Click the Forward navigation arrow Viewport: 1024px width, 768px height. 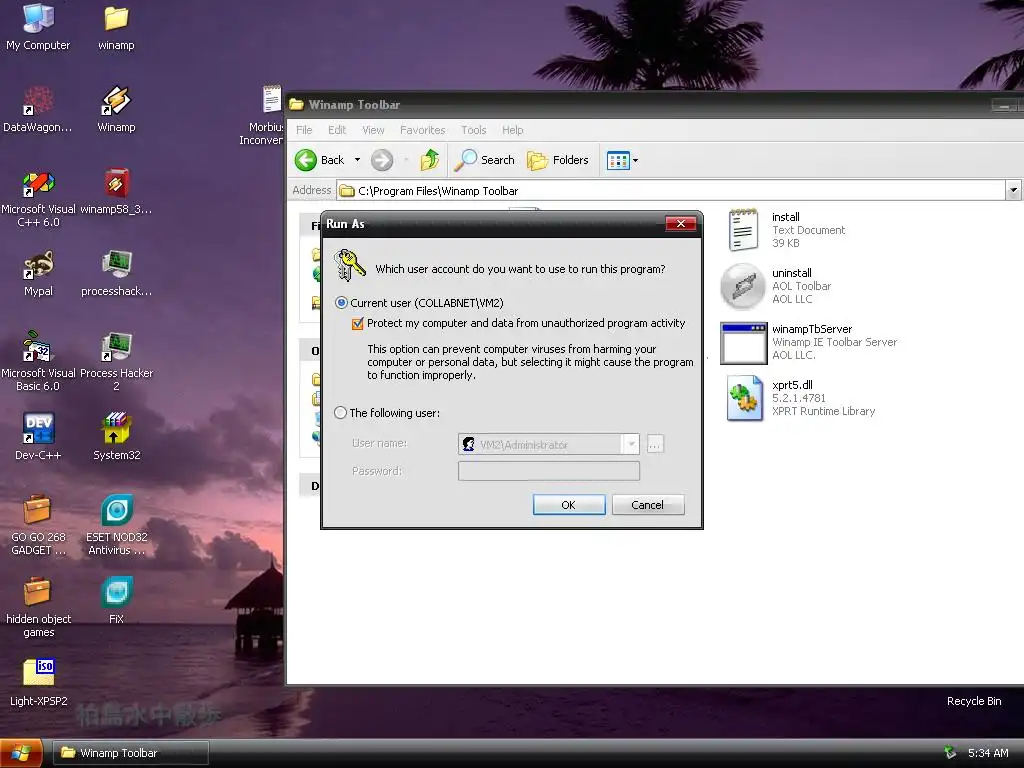coord(382,160)
